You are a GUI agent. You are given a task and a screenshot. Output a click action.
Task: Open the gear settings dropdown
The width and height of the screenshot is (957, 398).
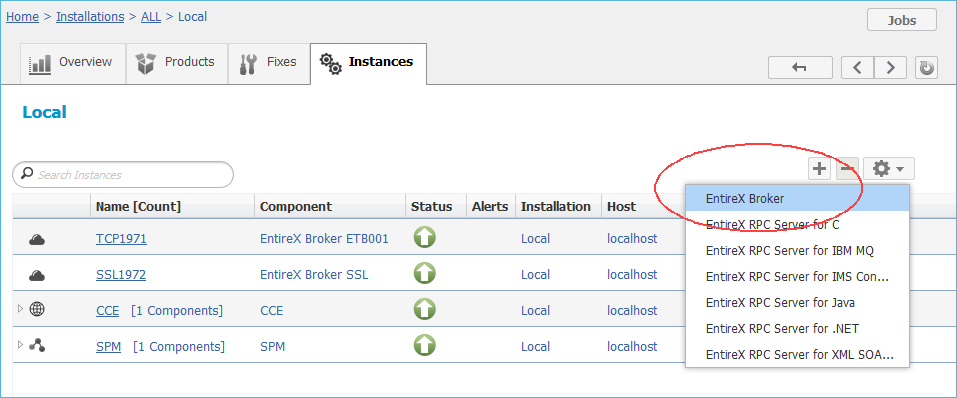889,169
